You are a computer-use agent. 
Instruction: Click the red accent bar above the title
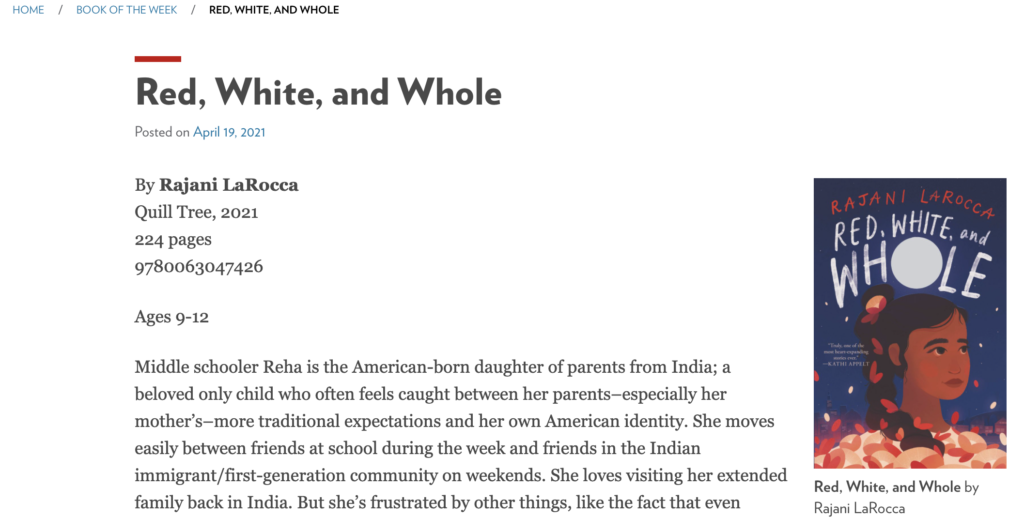[158, 59]
